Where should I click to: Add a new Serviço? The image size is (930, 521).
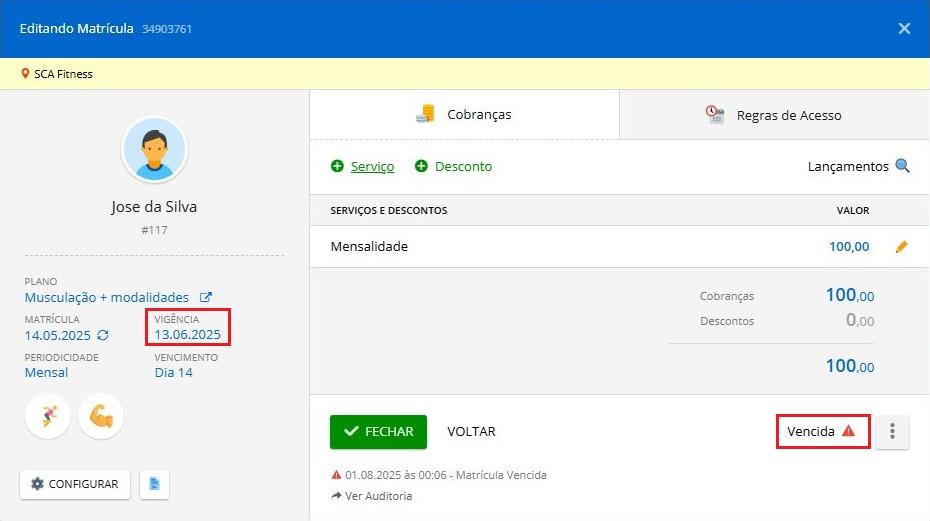(x=362, y=166)
